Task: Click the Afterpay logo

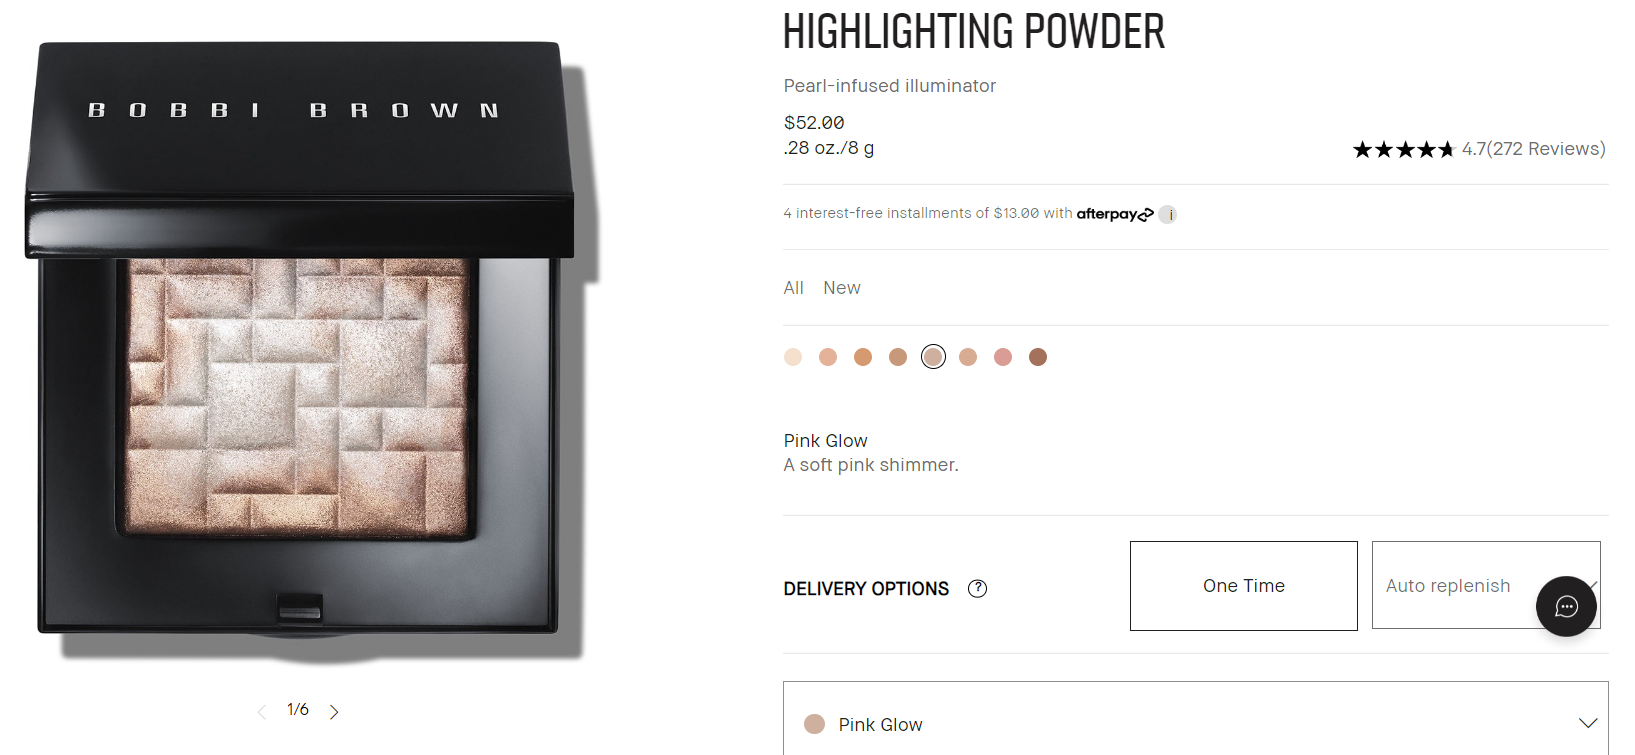Action: coord(1114,214)
